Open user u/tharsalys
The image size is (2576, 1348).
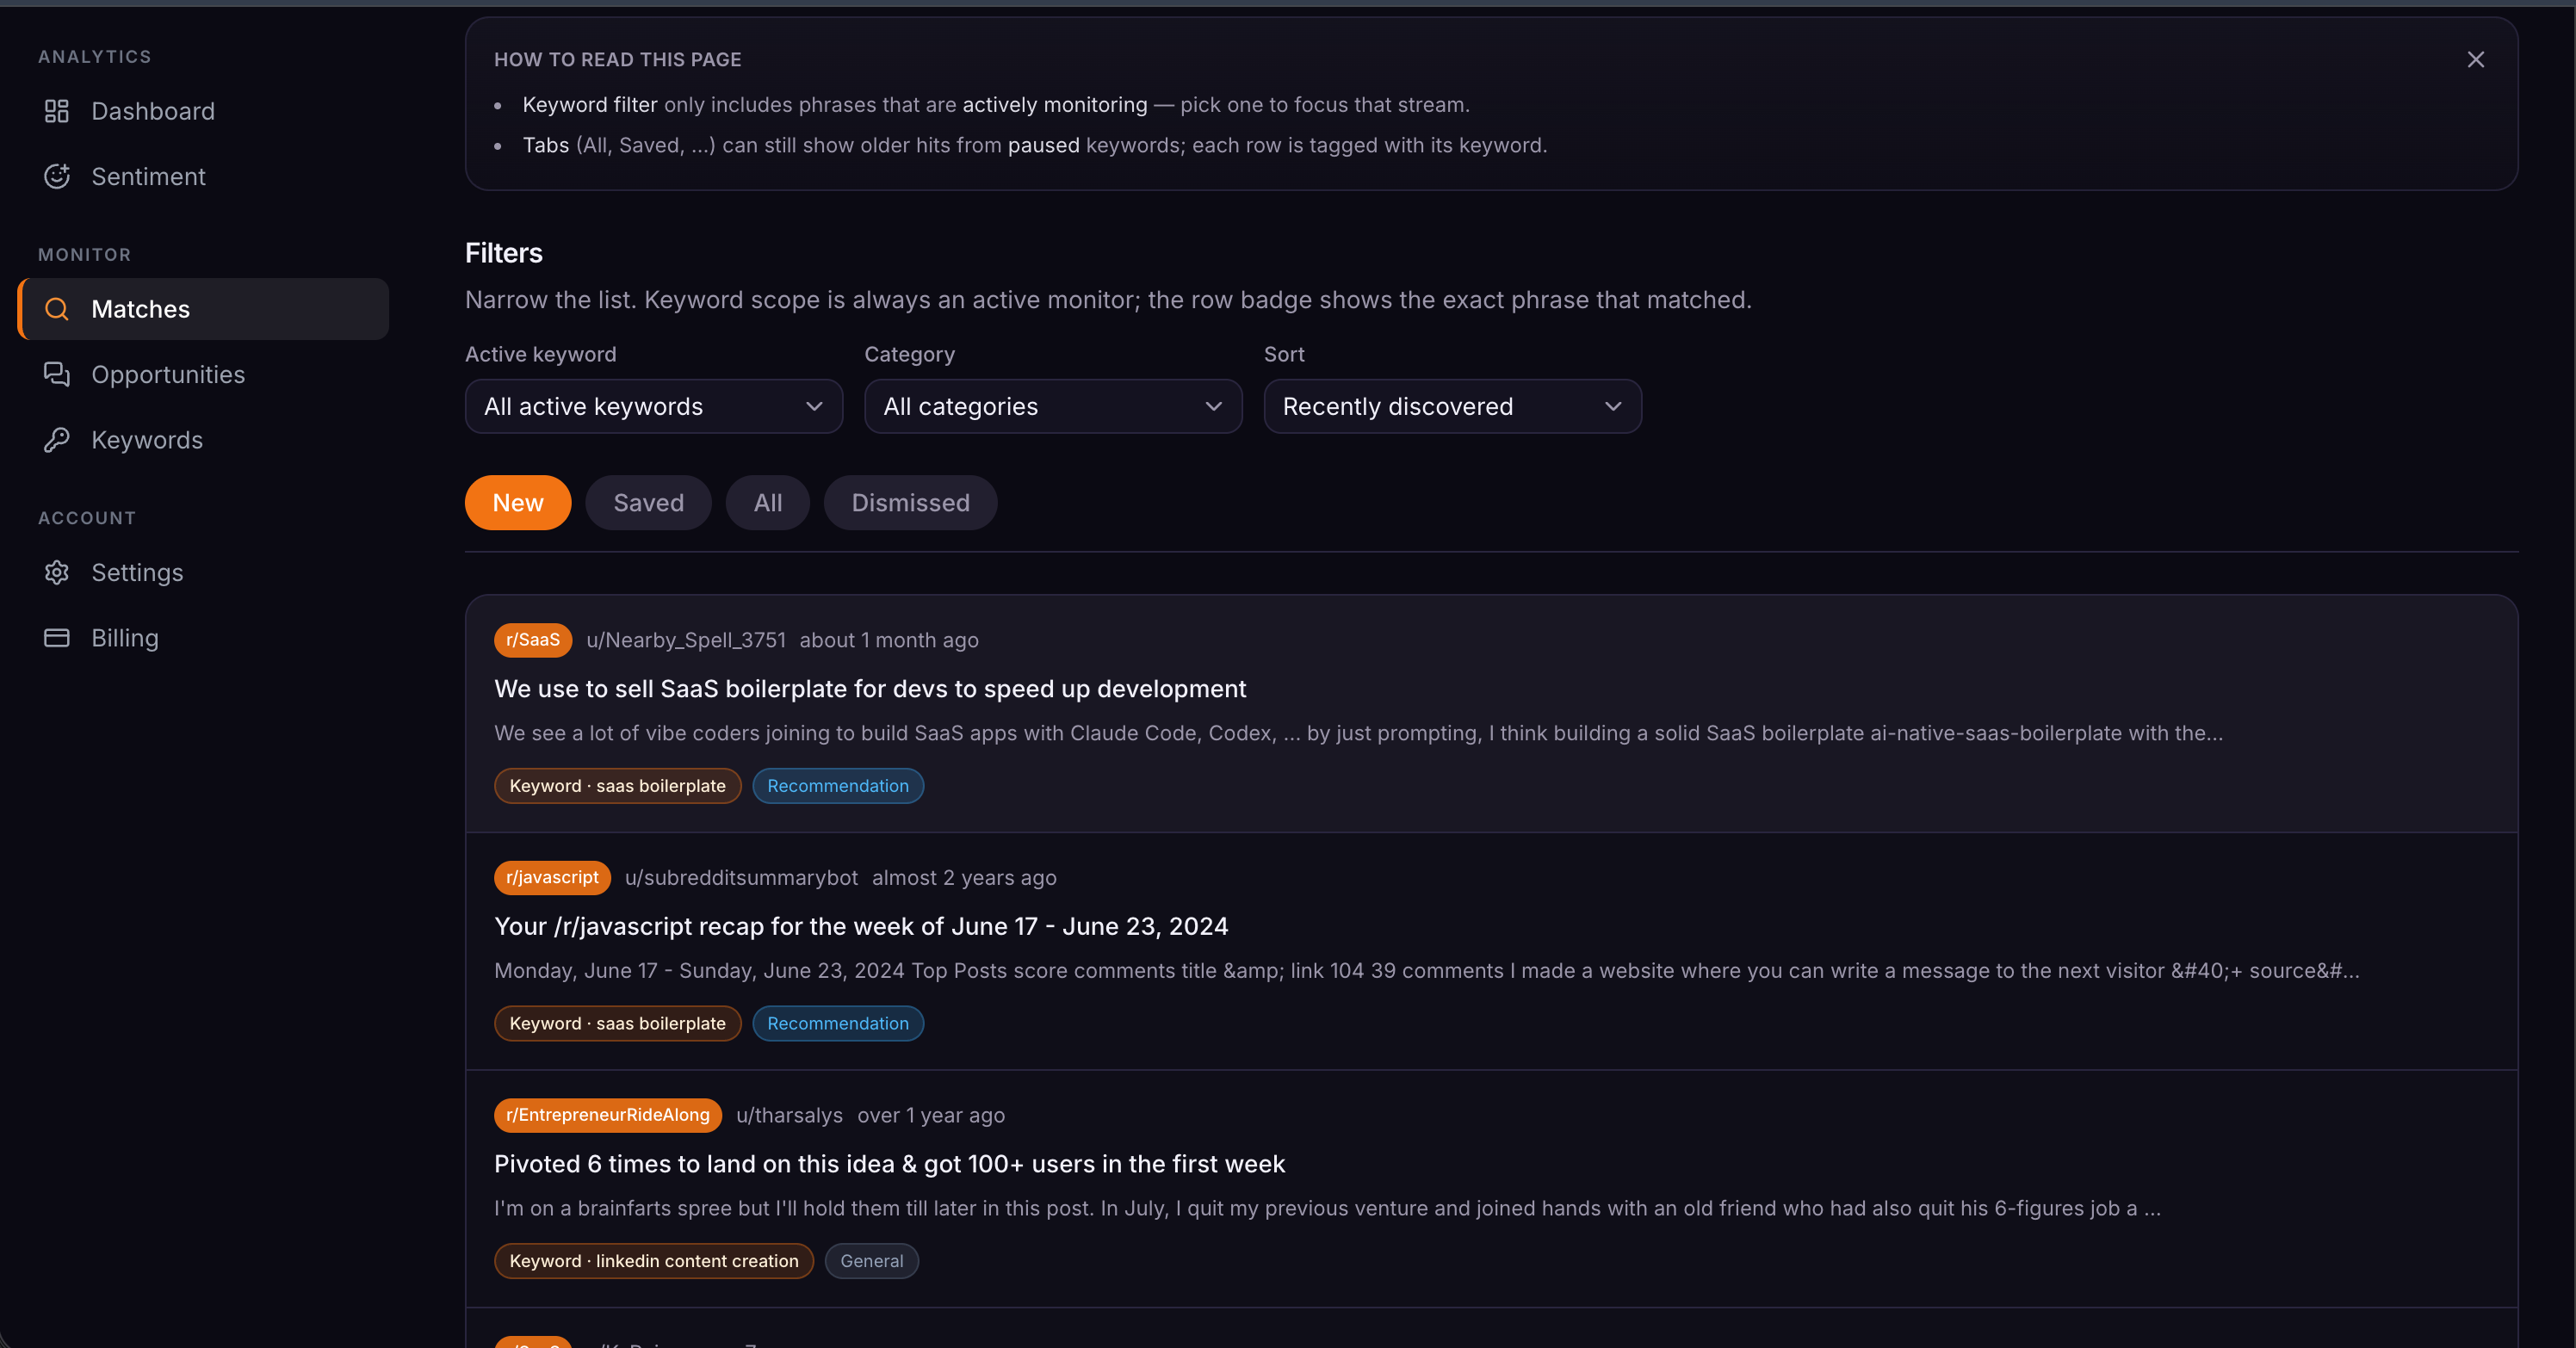pos(789,1115)
